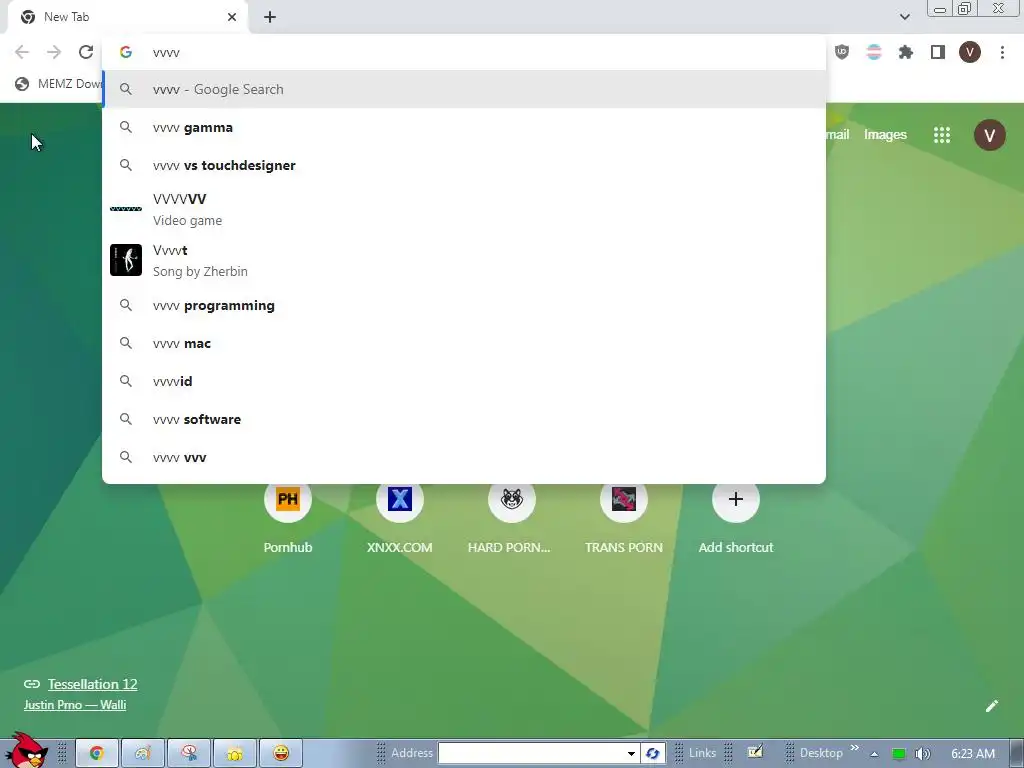Open the Chrome profile avatar V in toolbar
The image size is (1024, 768).
click(970, 52)
